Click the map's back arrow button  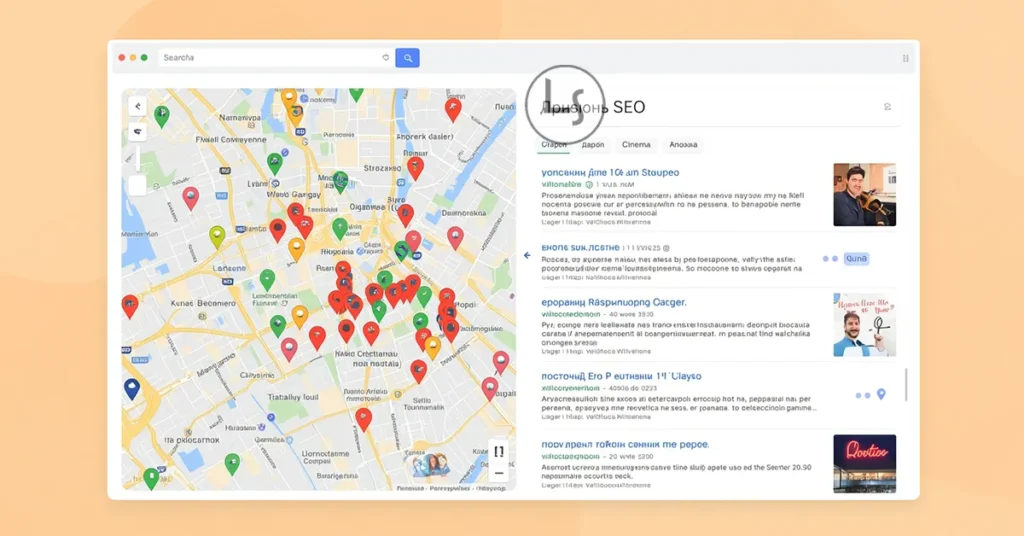137,106
